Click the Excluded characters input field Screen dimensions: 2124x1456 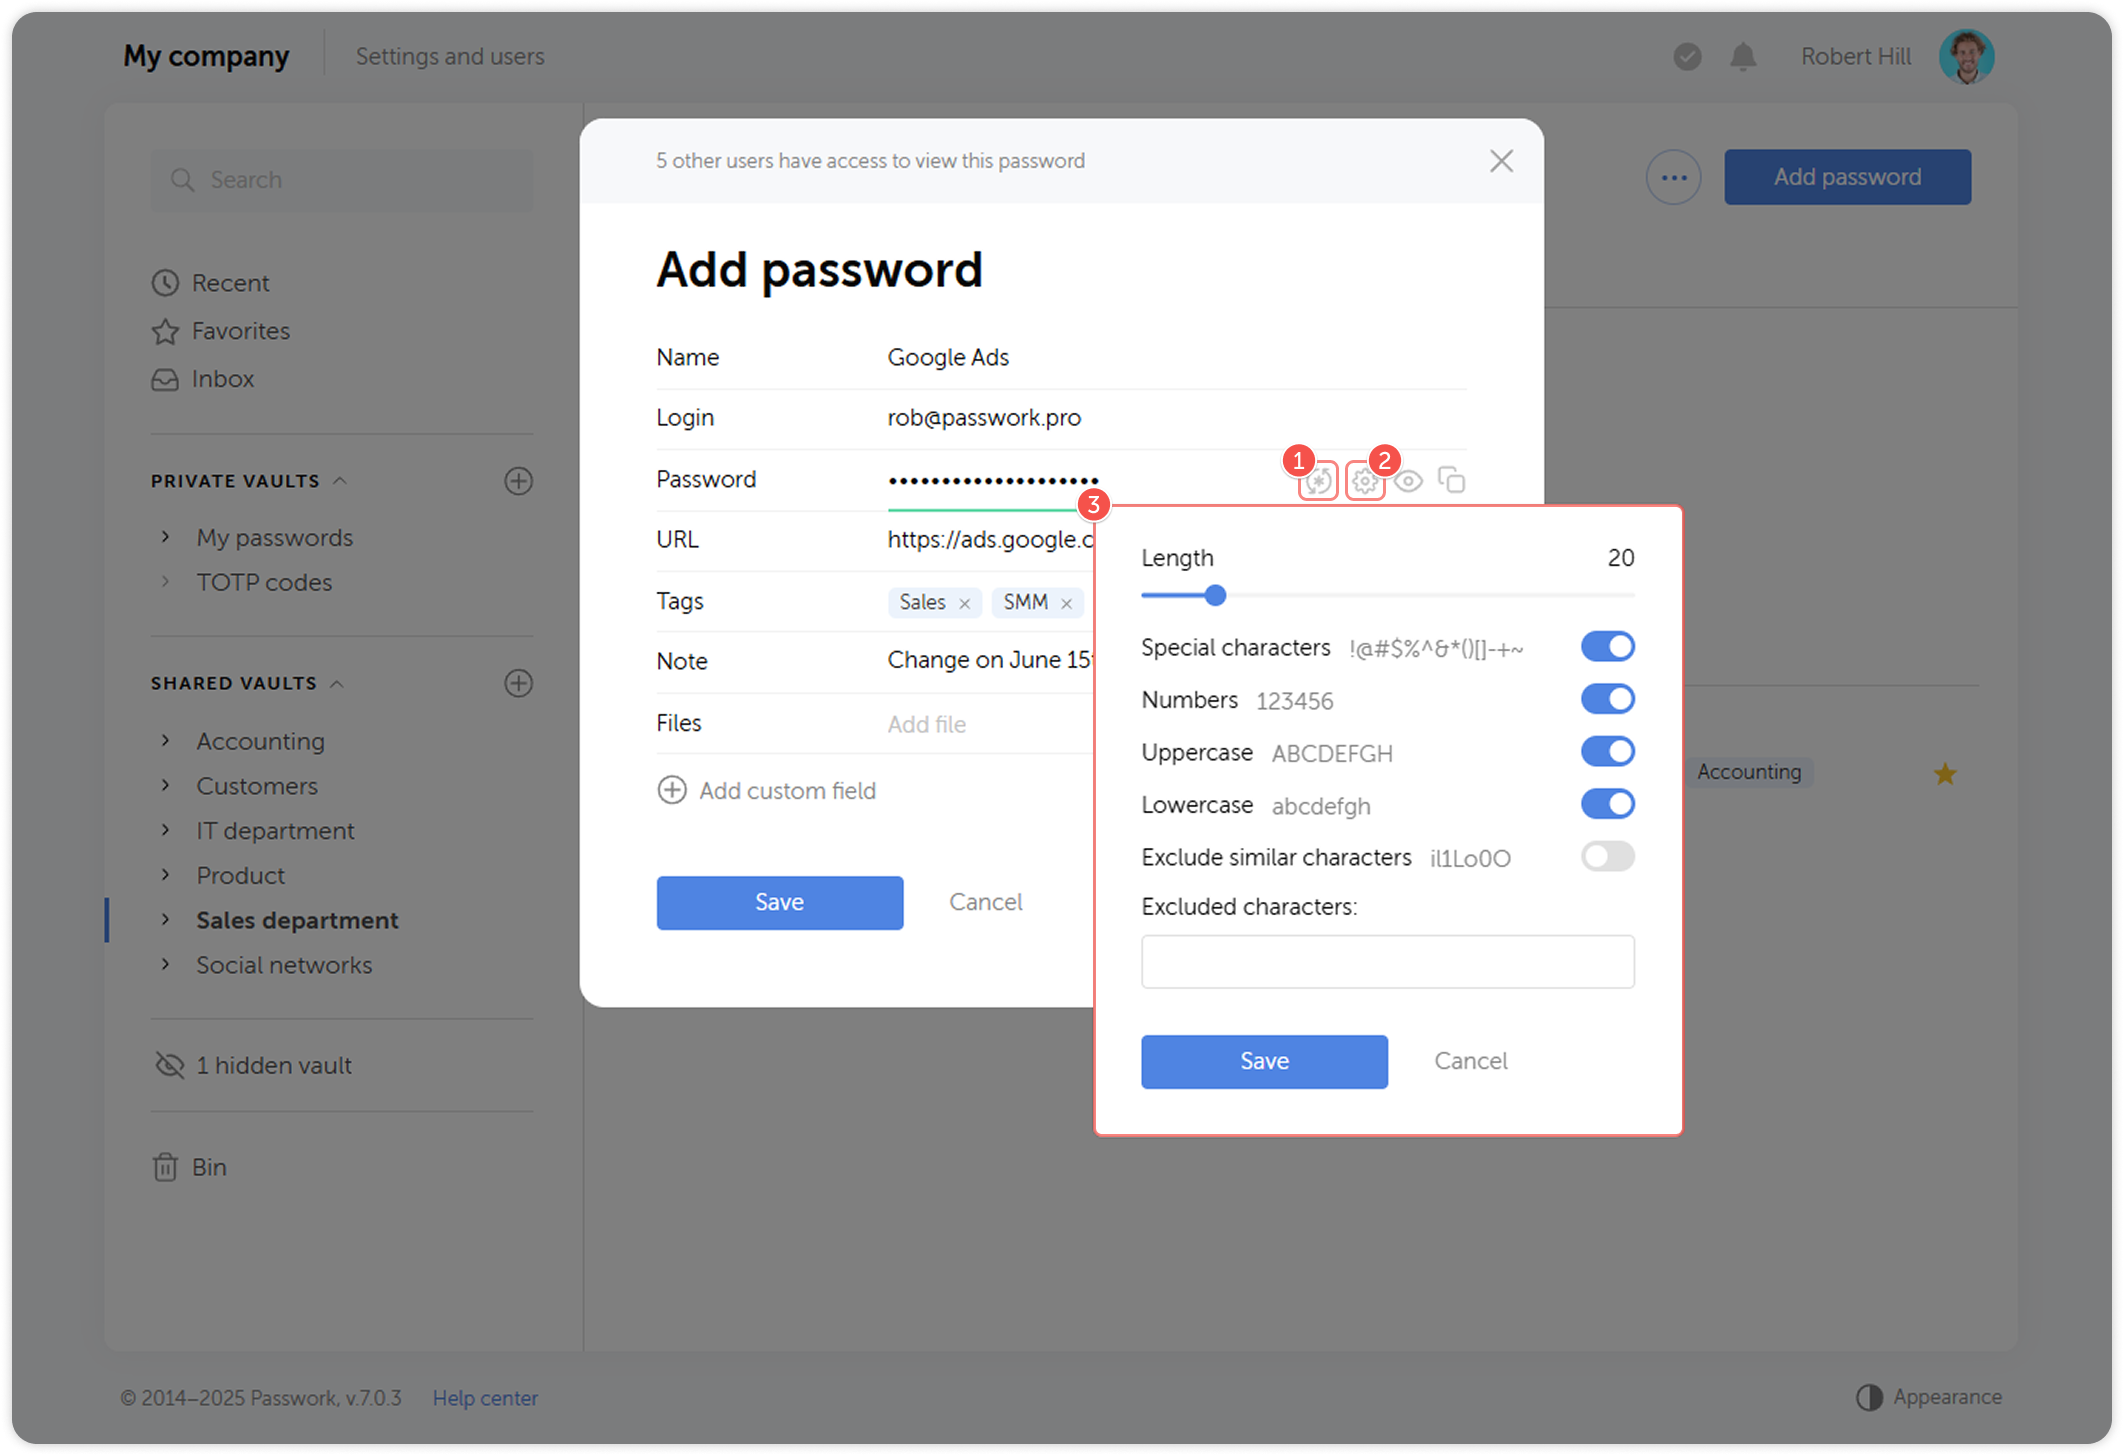1387,960
